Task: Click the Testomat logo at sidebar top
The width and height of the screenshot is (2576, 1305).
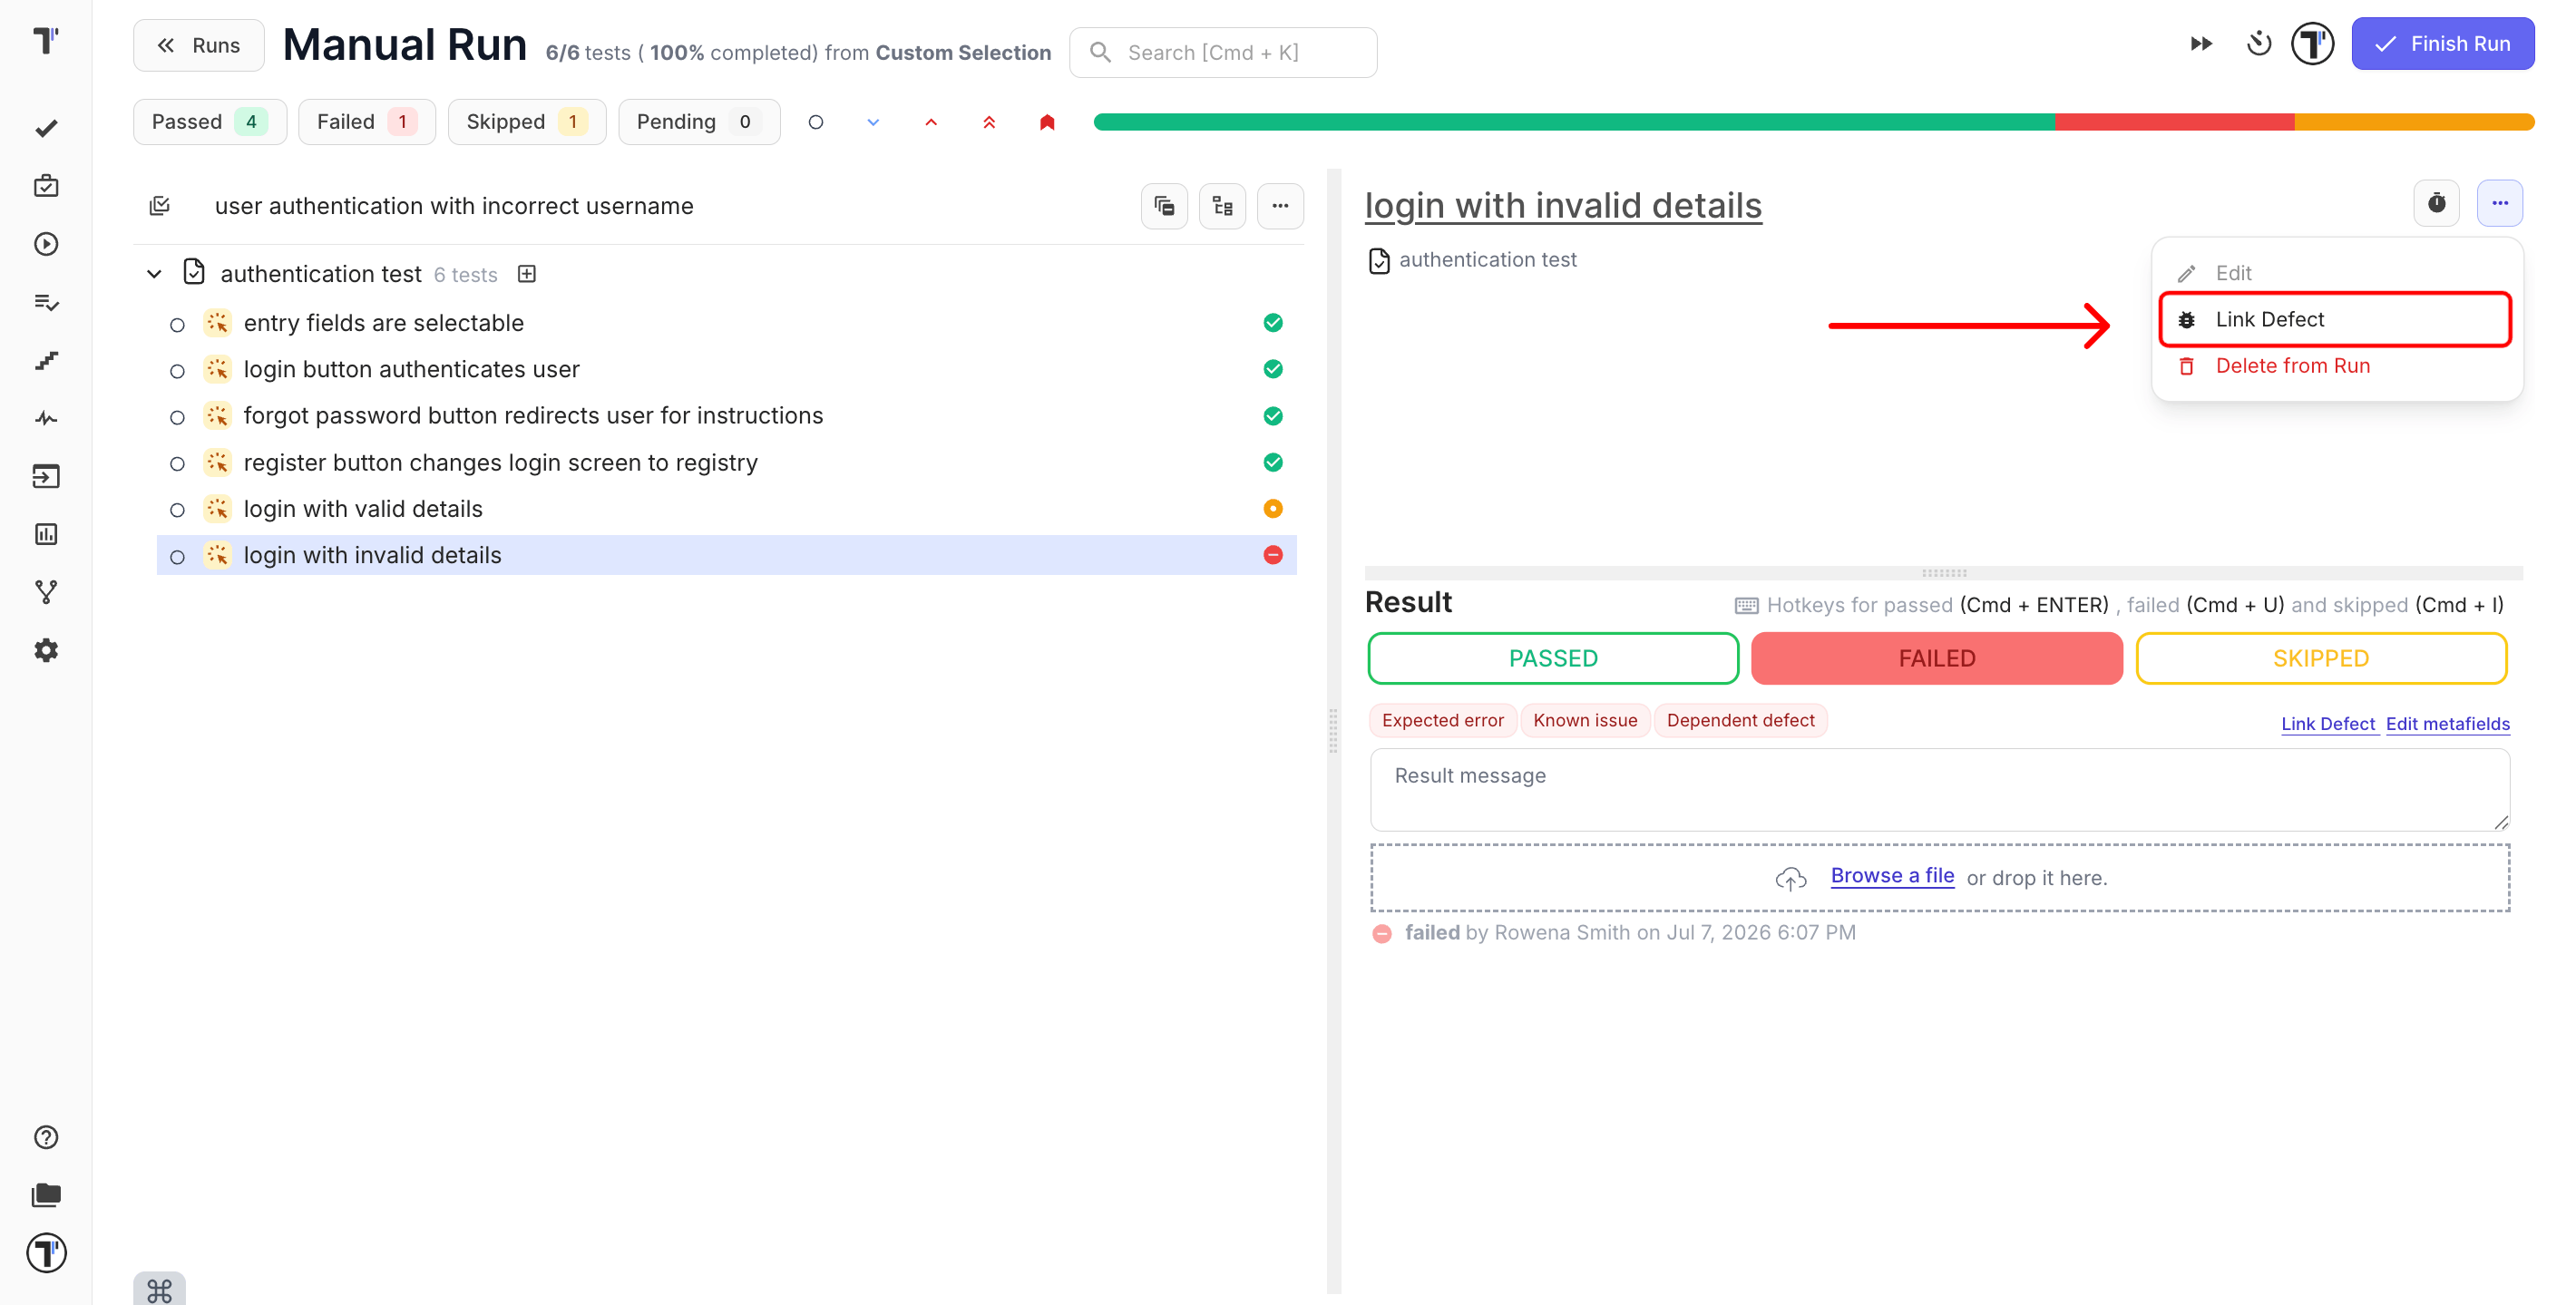Action: point(46,40)
